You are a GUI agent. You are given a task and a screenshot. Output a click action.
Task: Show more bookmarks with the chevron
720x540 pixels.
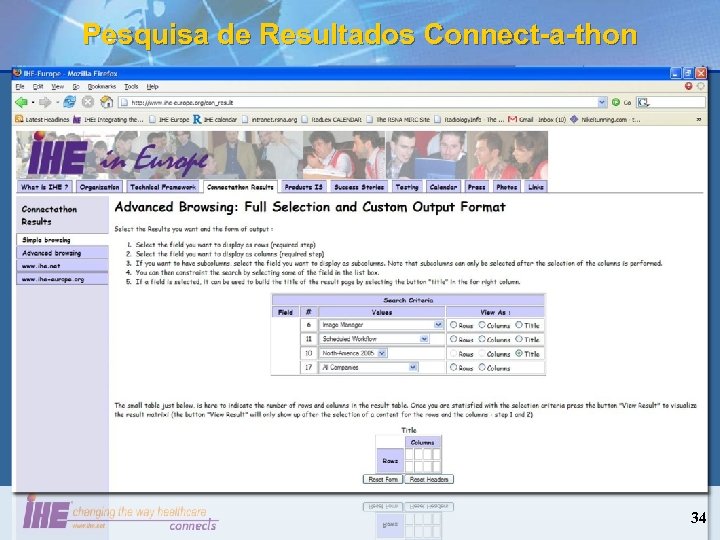click(x=698, y=119)
